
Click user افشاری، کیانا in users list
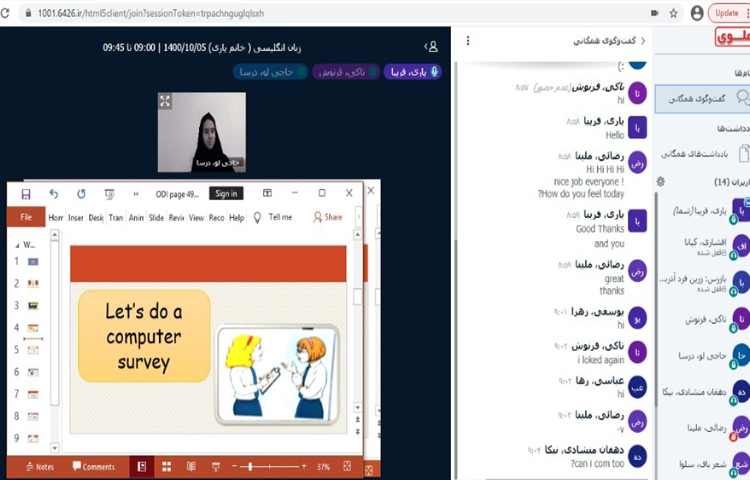(x=705, y=247)
